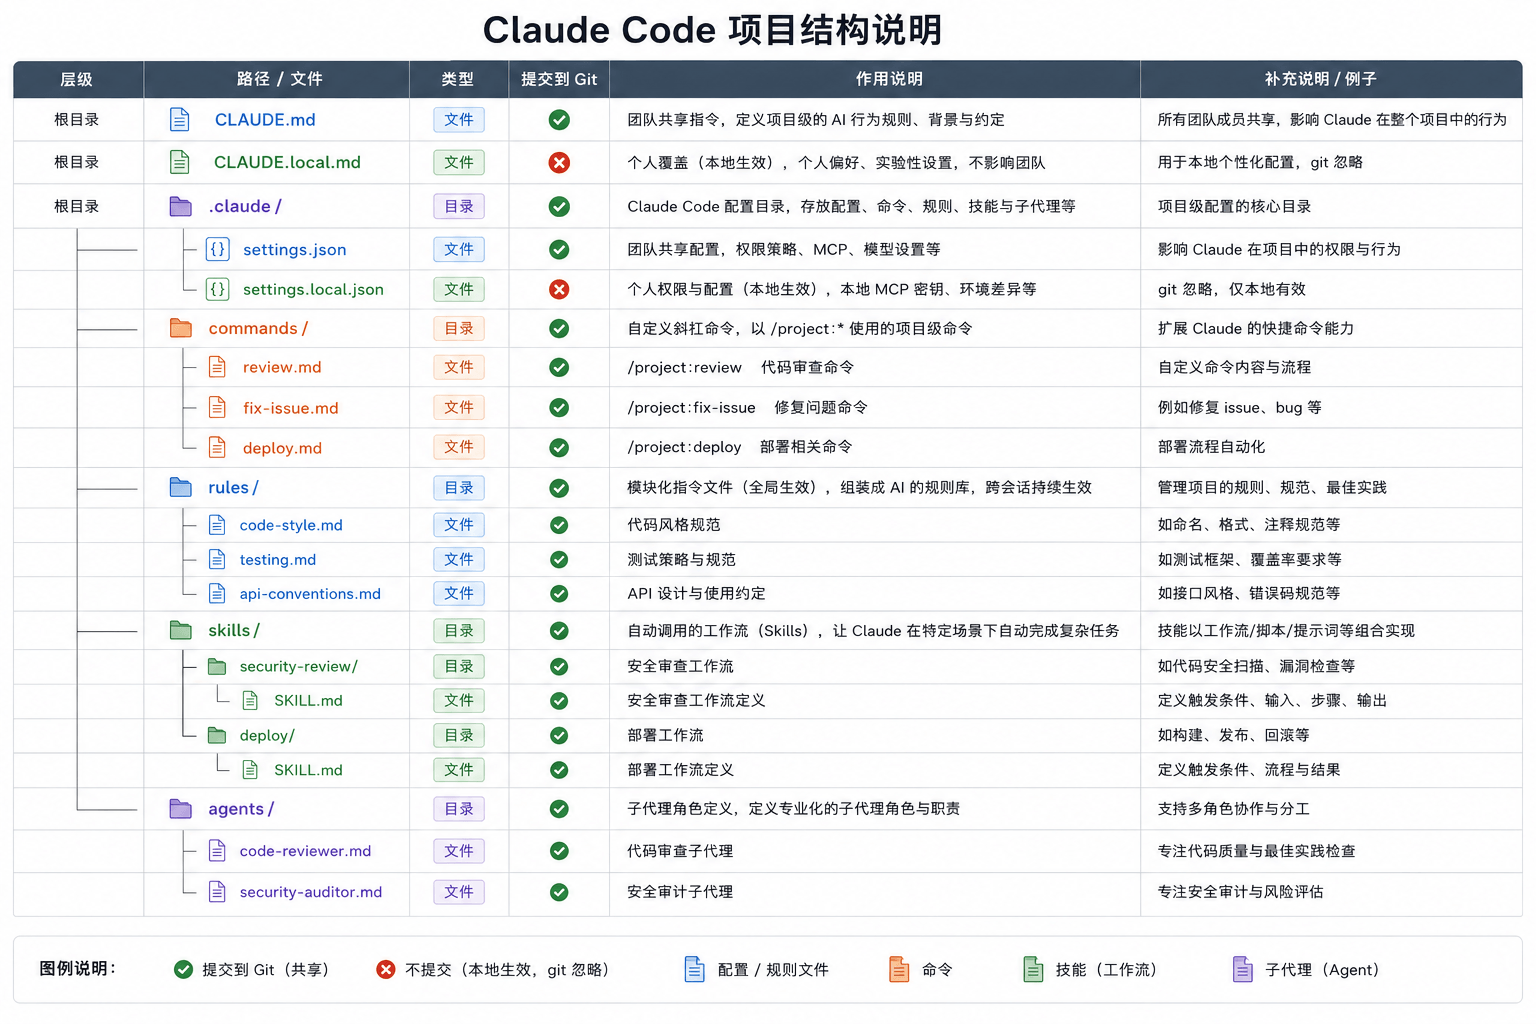Open settings.local.json in the tree
Image resolution: width=1536 pixels, height=1024 pixels.
coord(313,289)
